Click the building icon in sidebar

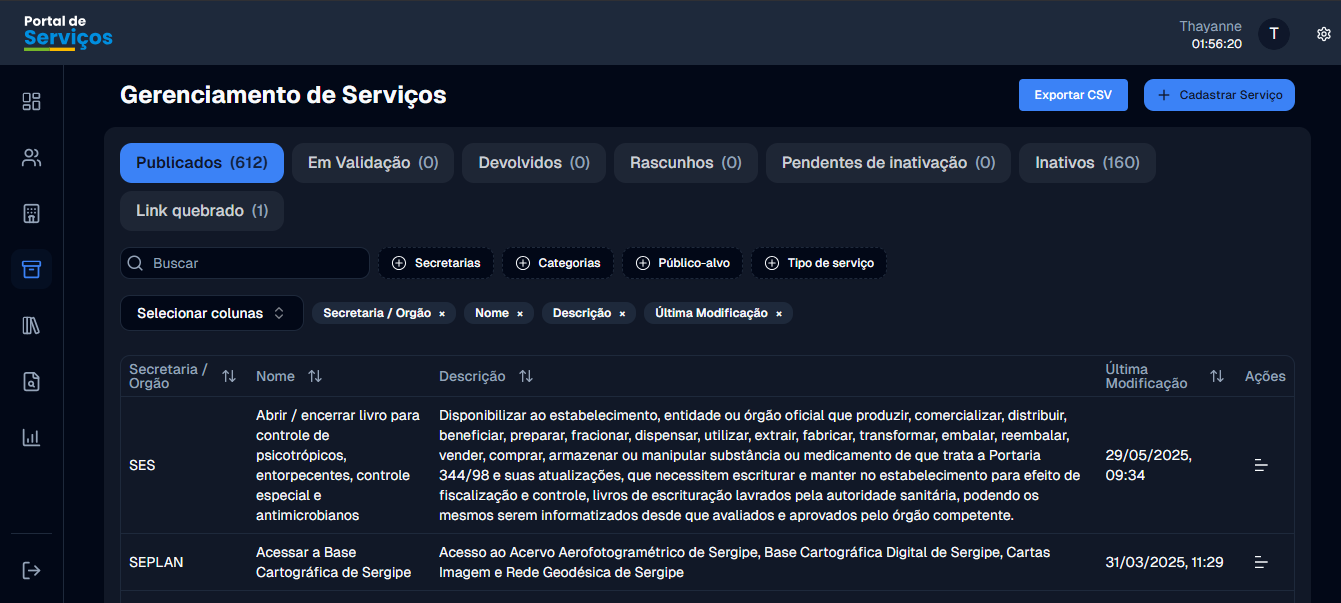coord(31,213)
